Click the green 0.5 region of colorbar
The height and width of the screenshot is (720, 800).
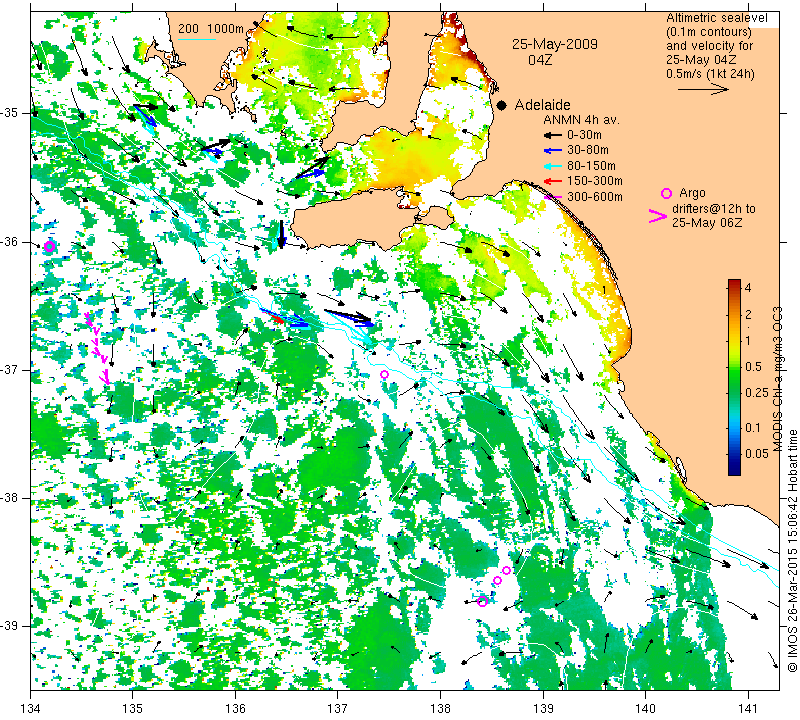[734, 366]
